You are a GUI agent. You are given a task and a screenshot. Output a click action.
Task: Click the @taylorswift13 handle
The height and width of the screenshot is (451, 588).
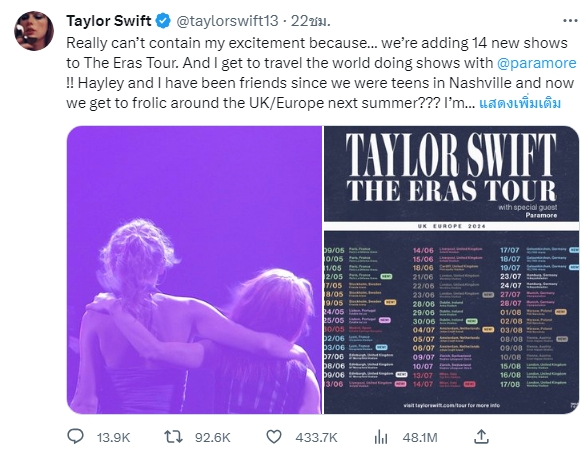click(x=227, y=21)
